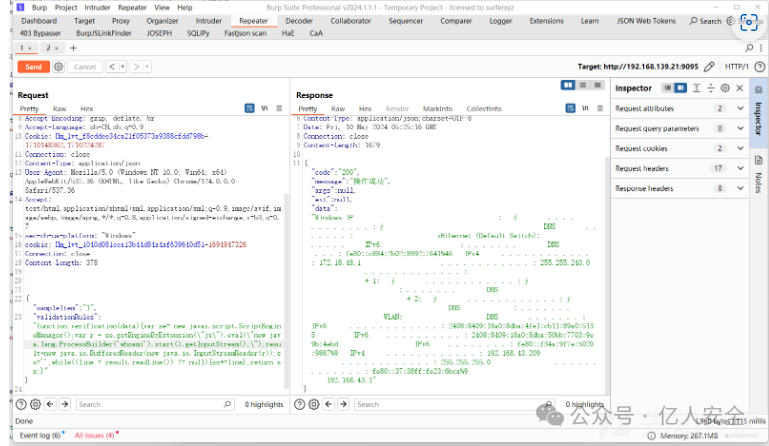Select Request Hex view tab

[x=86, y=108]
